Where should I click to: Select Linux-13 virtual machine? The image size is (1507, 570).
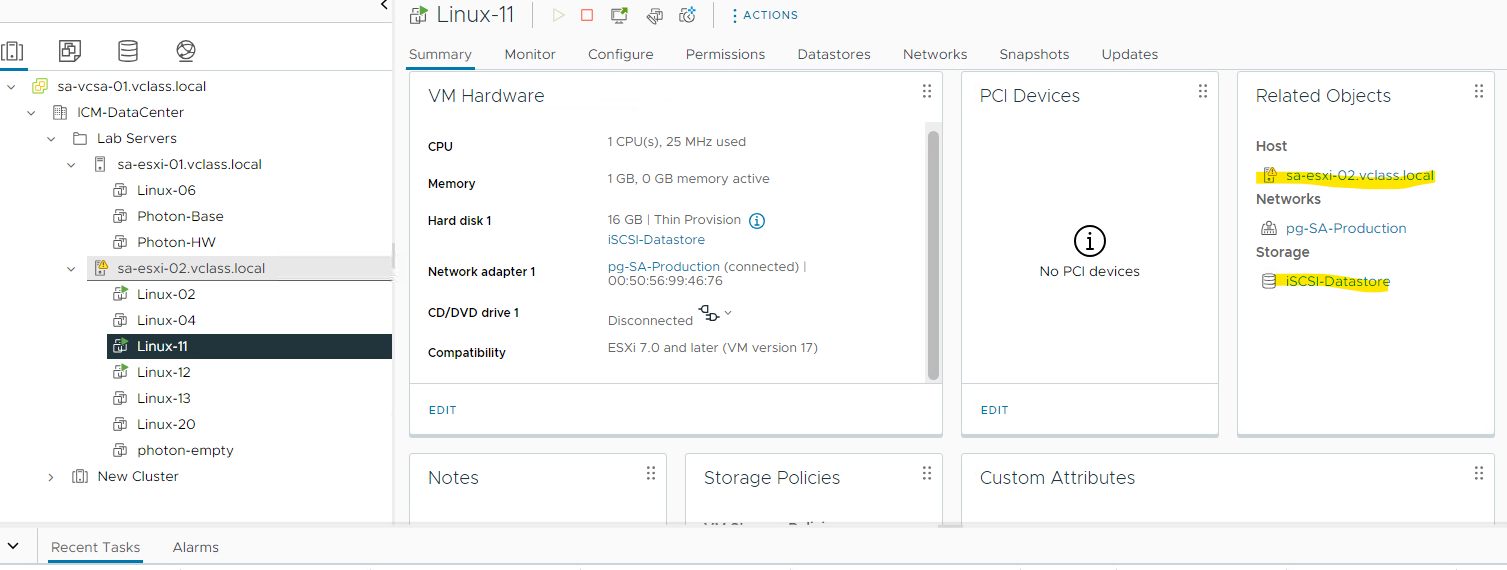164,399
